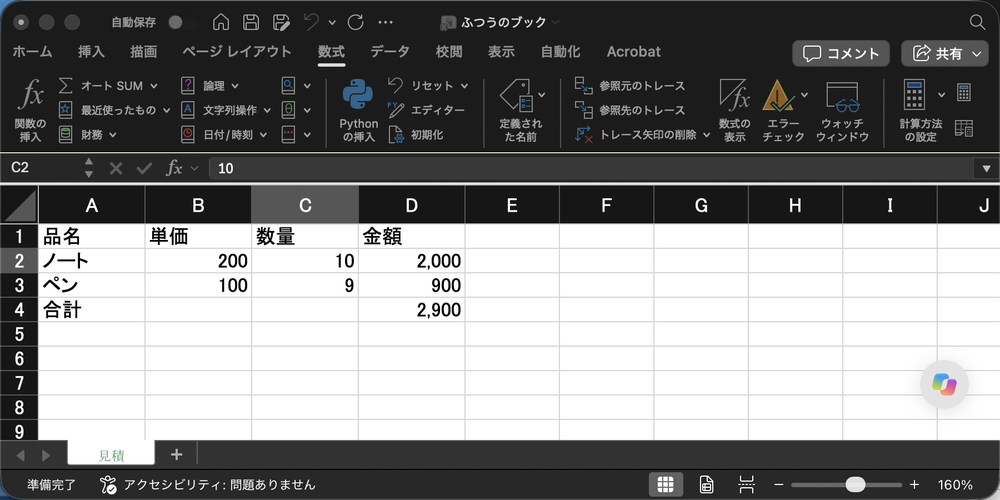Screen dimensions: 1000x500
Task: Open the Review (校閲) tab
Action: (449, 52)
